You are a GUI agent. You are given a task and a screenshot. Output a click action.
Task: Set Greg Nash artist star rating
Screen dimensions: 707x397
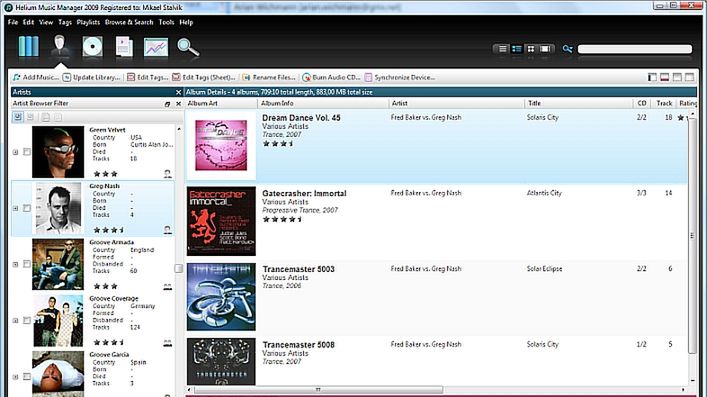coord(109,230)
